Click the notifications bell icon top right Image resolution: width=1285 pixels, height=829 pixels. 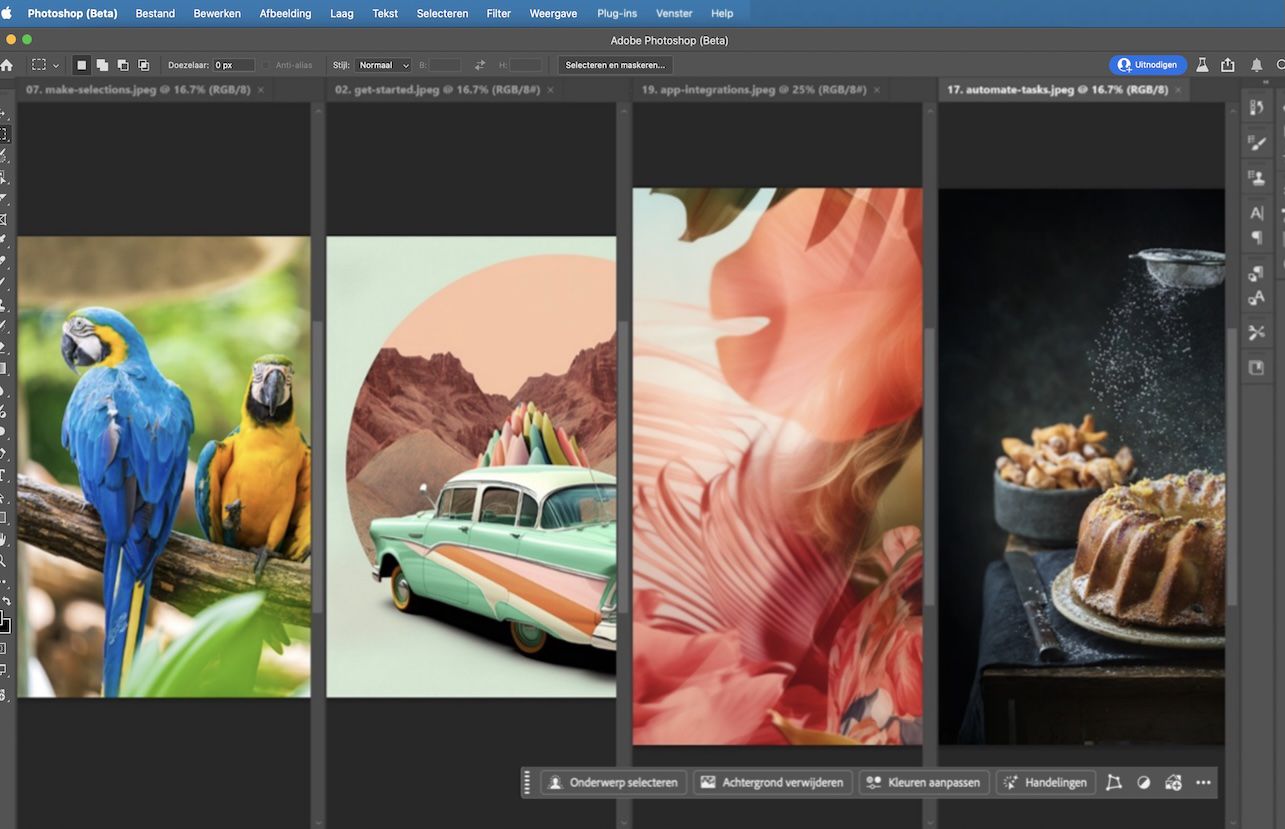[x=1257, y=64]
